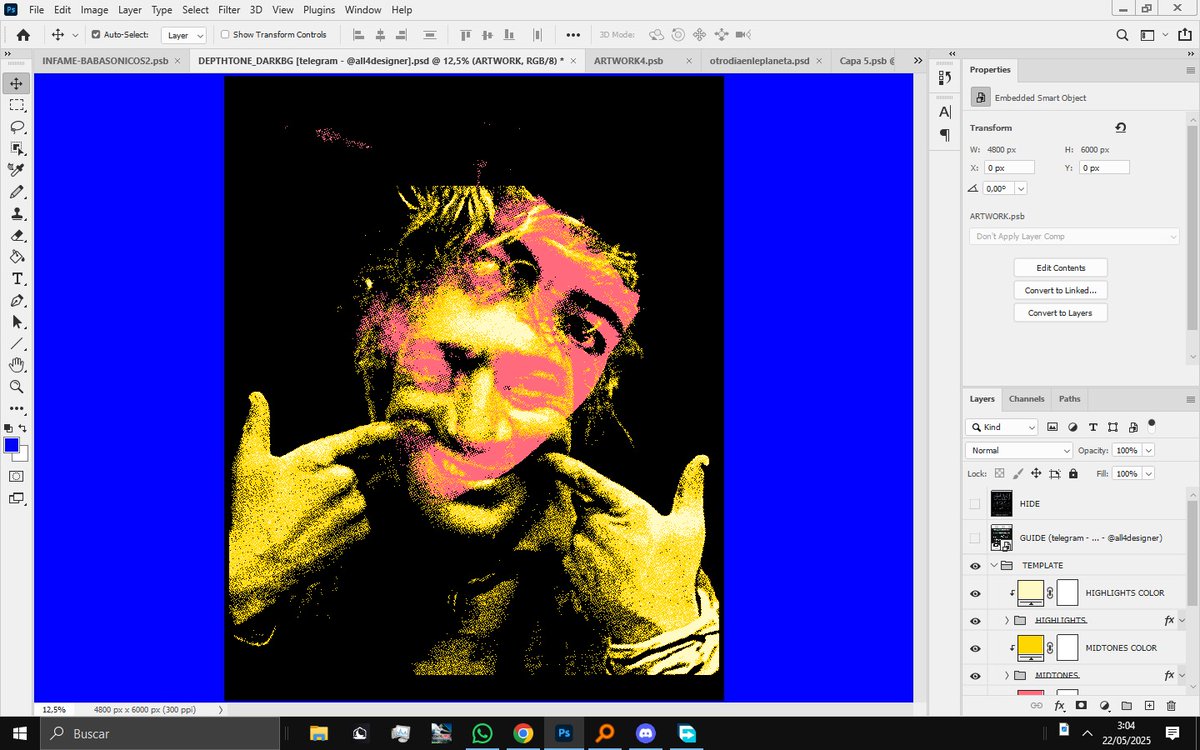Enable the Auto-Select checkbox
The image size is (1200, 750).
[x=96, y=35]
